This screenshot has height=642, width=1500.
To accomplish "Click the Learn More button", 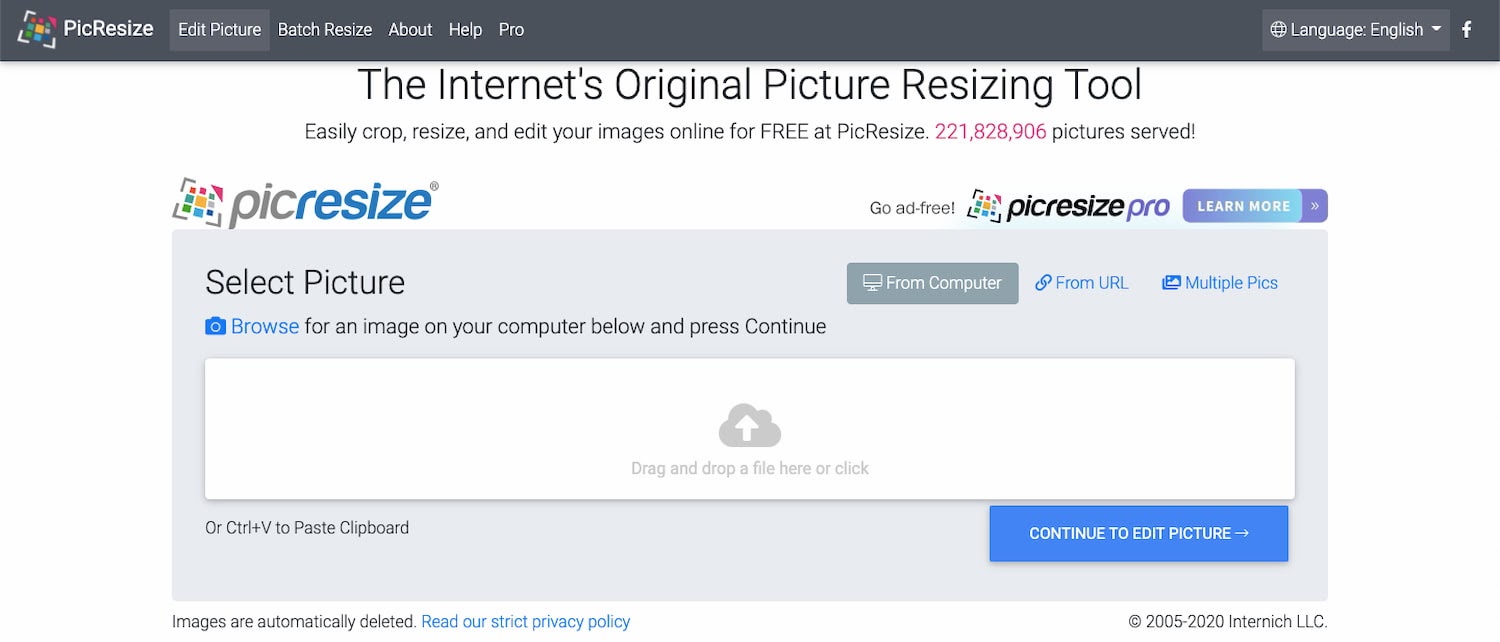I will pos(1243,206).
